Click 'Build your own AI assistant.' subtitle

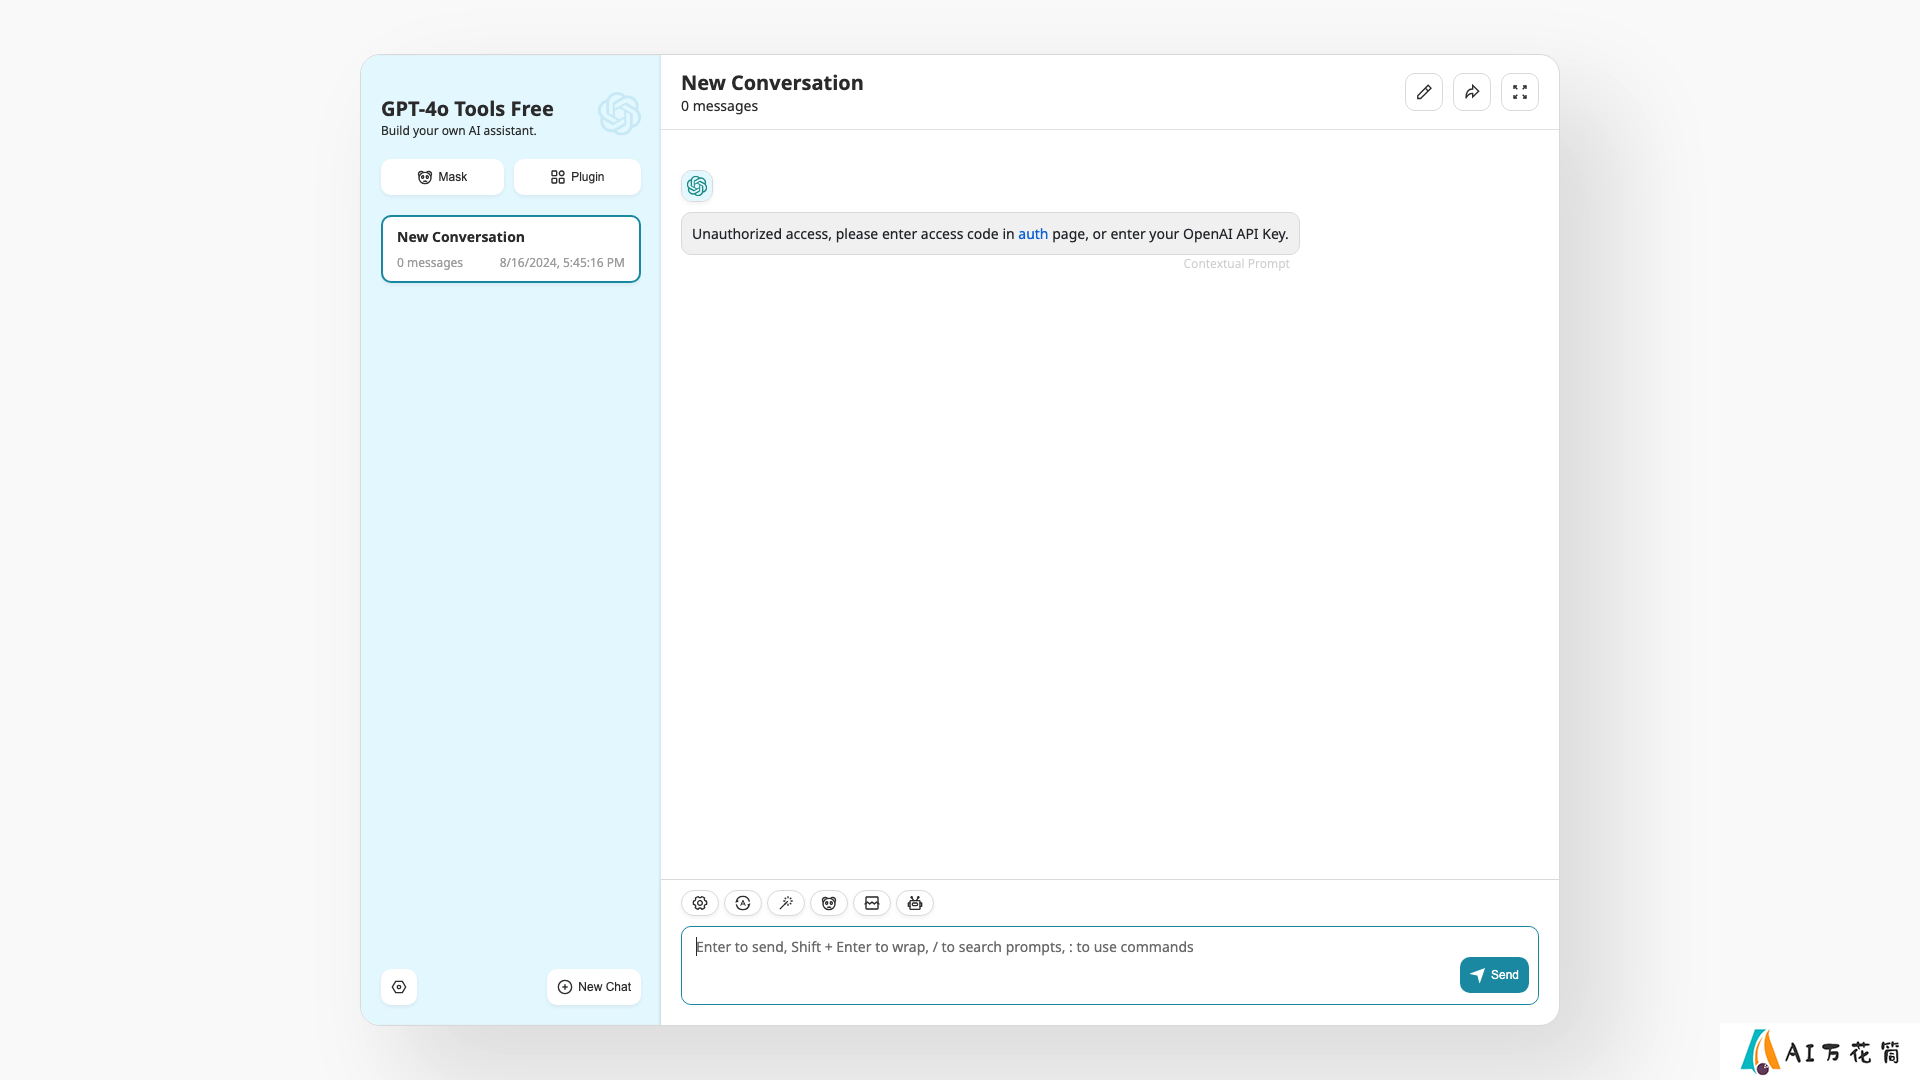[458, 131]
